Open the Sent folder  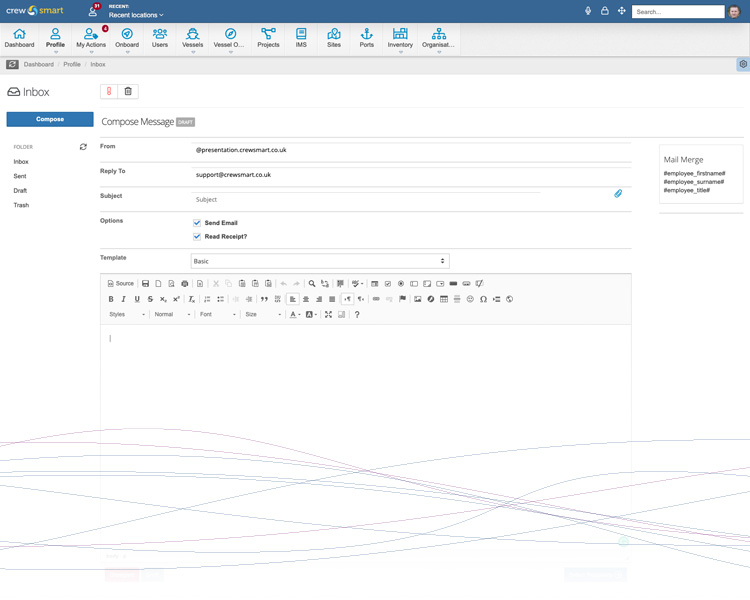20,176
